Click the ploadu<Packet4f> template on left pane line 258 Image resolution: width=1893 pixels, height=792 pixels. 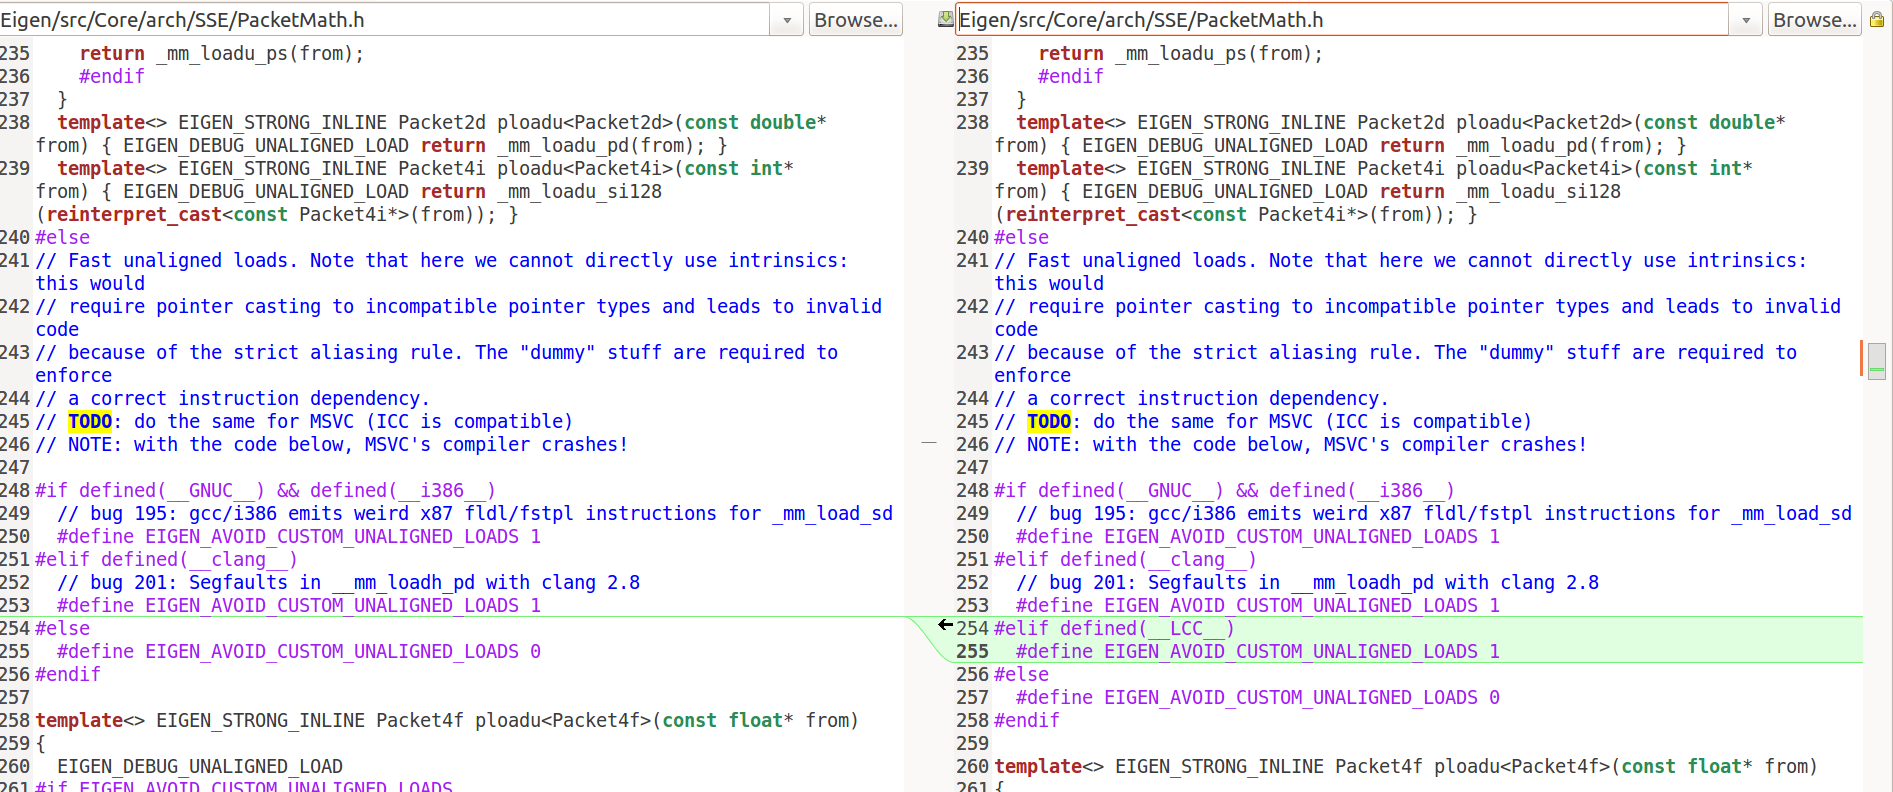(x=447, y=721)
